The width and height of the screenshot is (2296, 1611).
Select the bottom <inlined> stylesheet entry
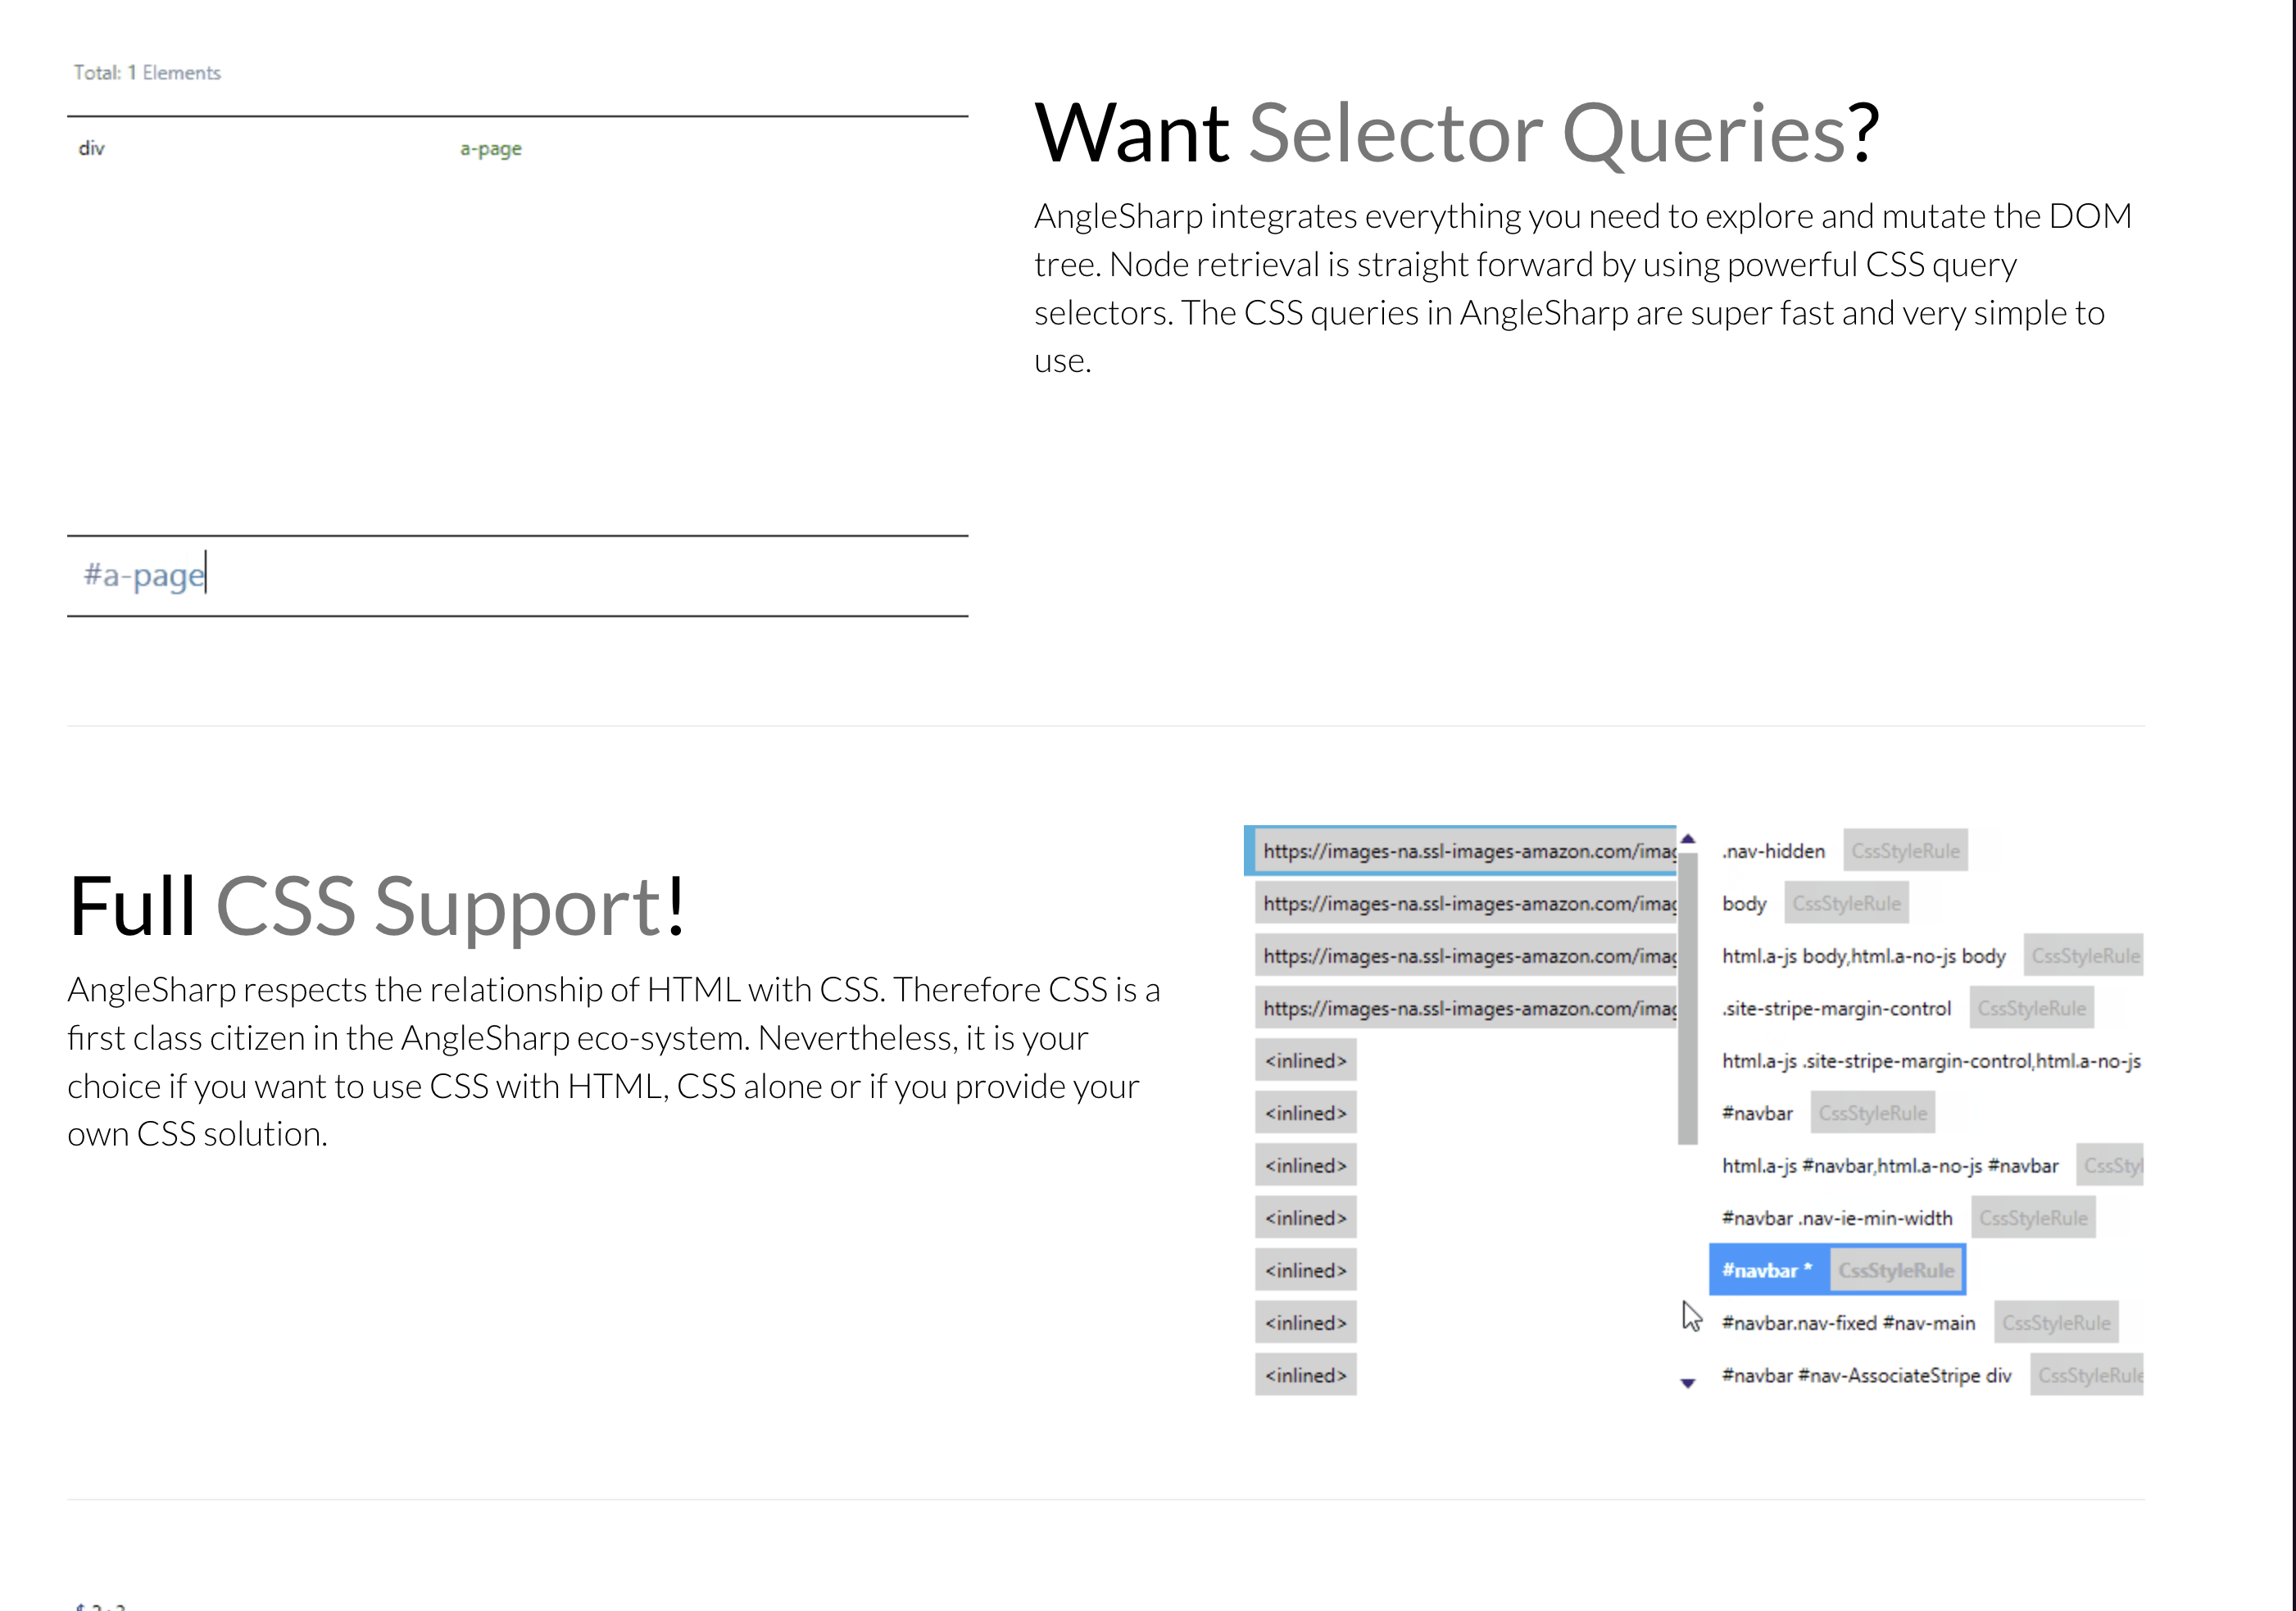pos(1305,1375)
